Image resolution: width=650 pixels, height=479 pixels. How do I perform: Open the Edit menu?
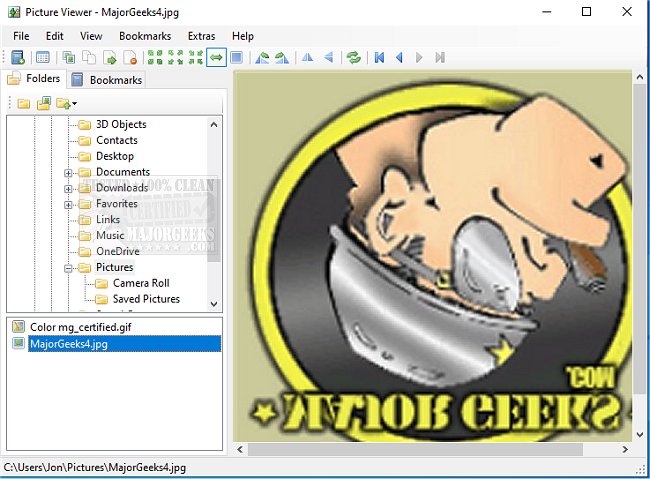[55, 36]
